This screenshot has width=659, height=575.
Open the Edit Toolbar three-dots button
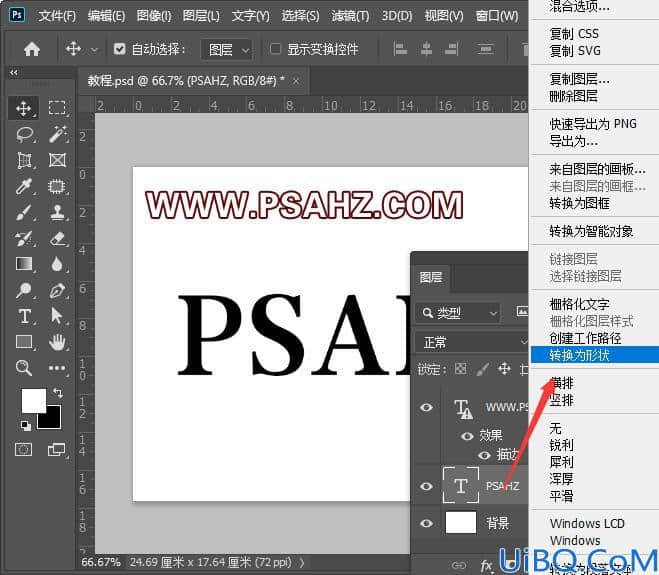point(57,368)
